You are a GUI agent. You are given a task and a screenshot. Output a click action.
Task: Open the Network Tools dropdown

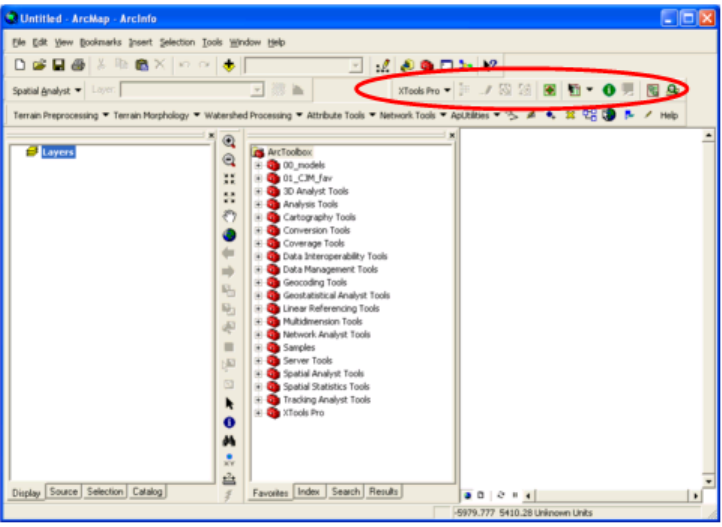point(413,115)
